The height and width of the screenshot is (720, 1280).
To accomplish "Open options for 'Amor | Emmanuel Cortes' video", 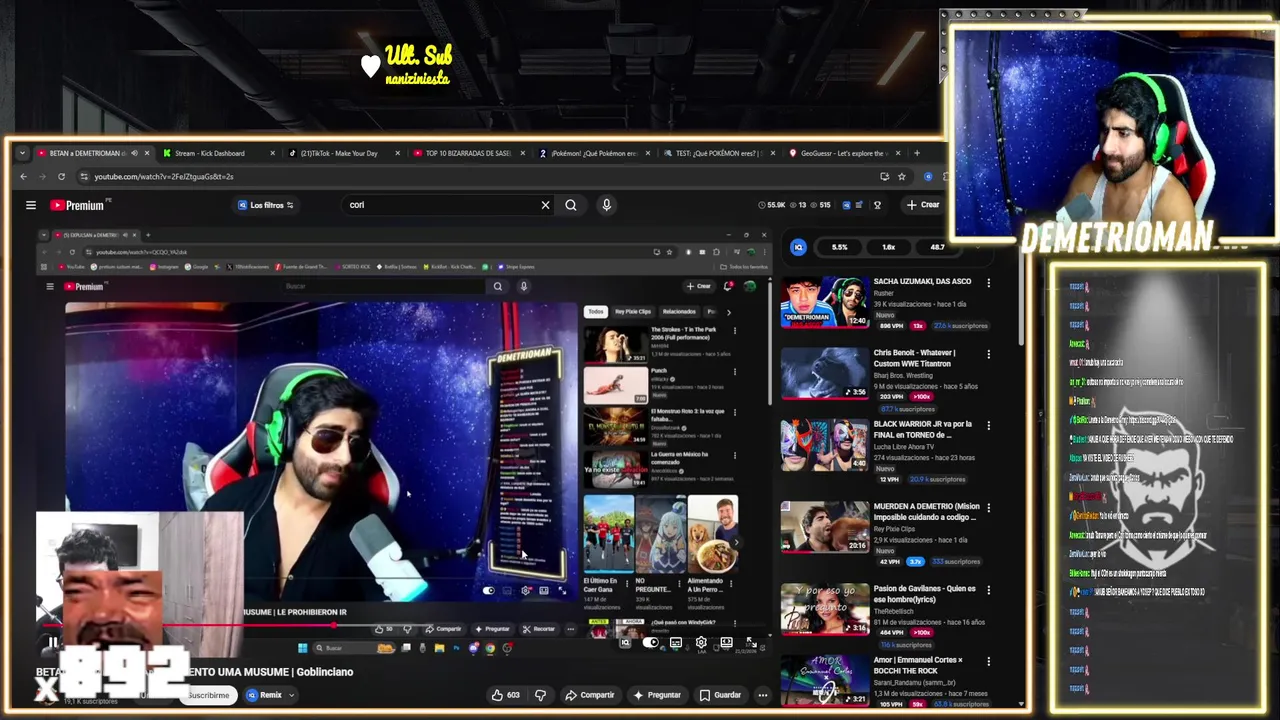I will pos(989,661).
